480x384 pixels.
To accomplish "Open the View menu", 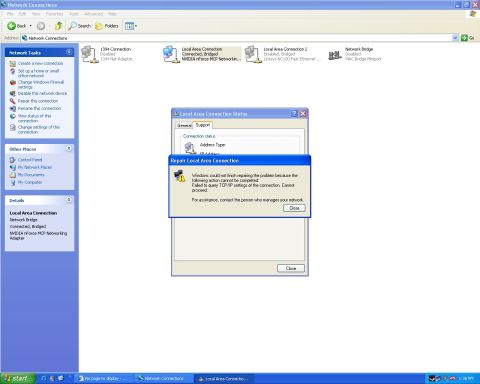I will [36, 14].
